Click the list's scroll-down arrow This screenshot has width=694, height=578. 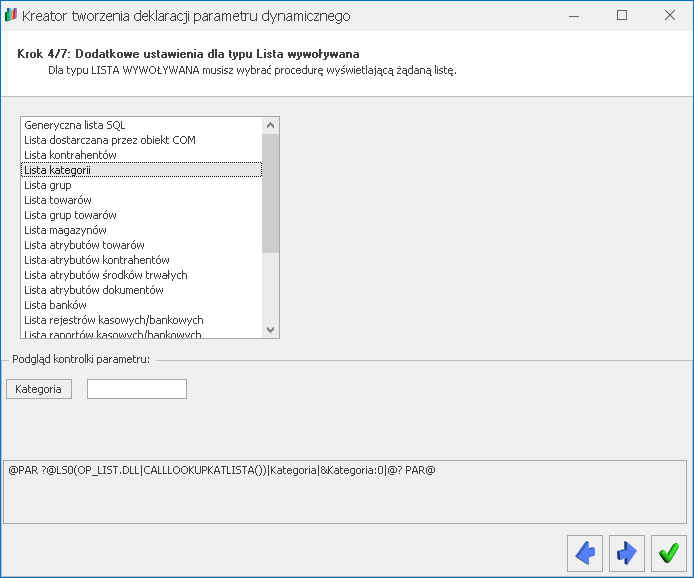[270, 330]
